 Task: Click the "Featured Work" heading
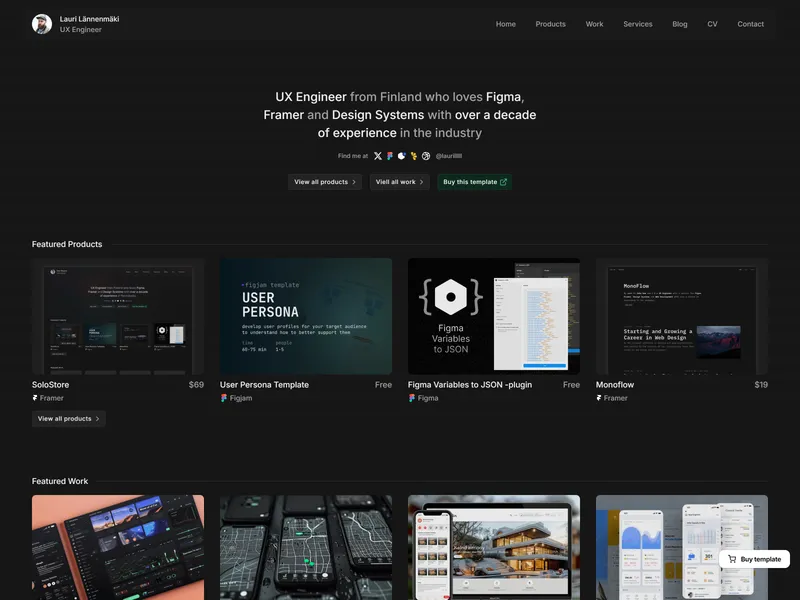60,481
